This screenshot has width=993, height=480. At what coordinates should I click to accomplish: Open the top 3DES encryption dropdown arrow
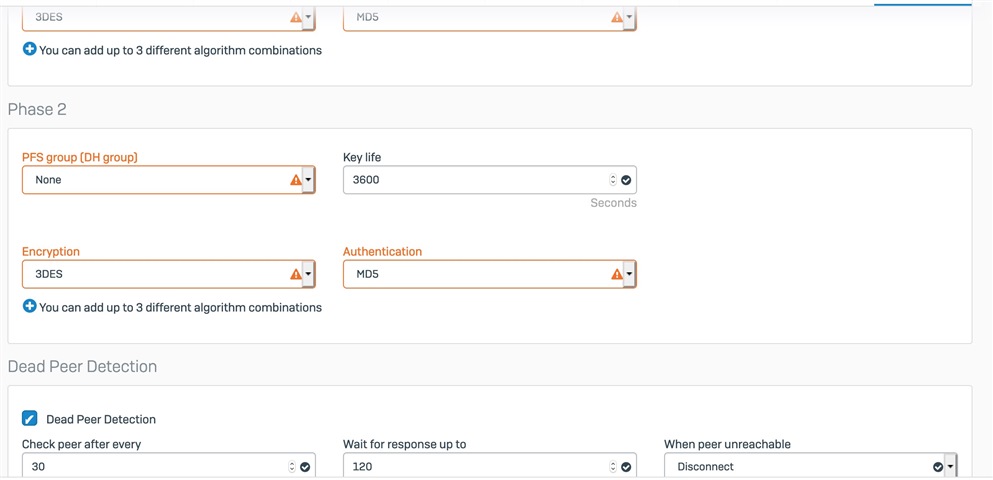click(x=308, y=18)
